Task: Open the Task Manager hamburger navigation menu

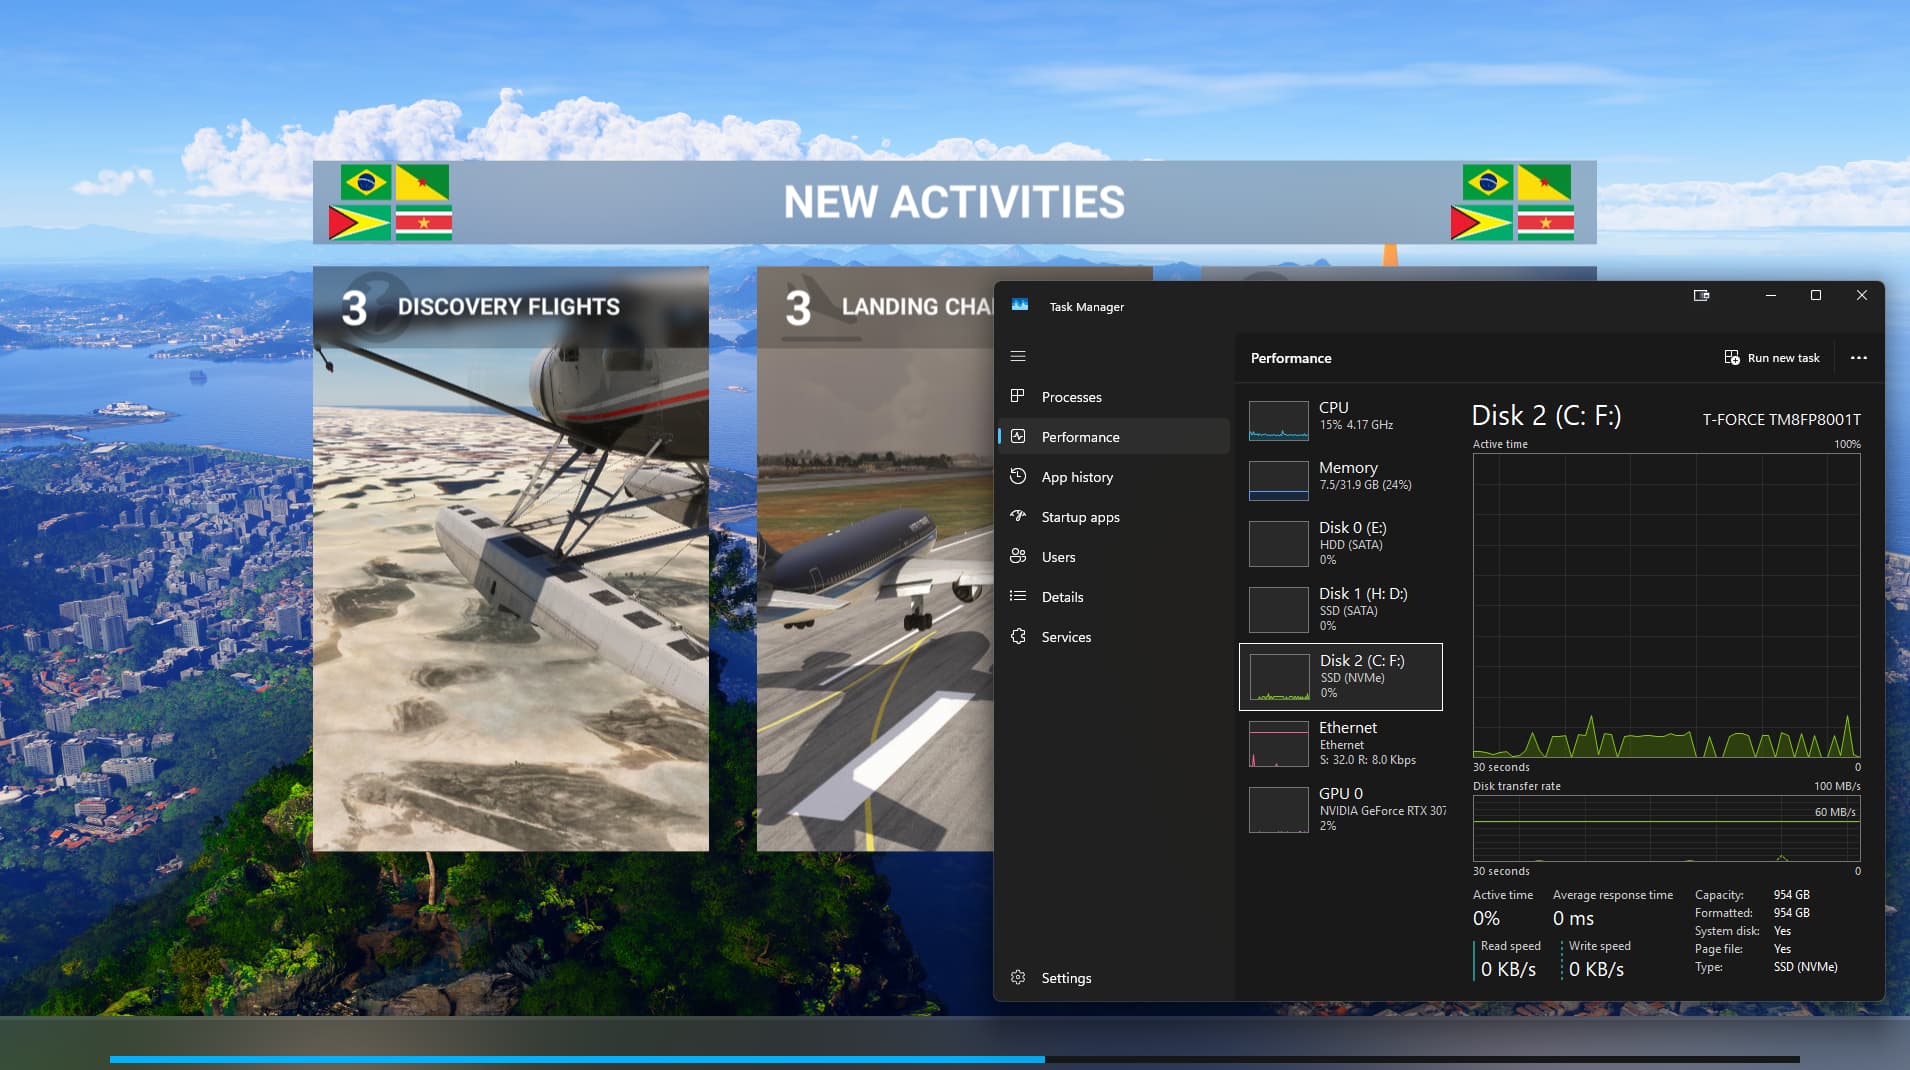Action: click(x=1018, y=356)
